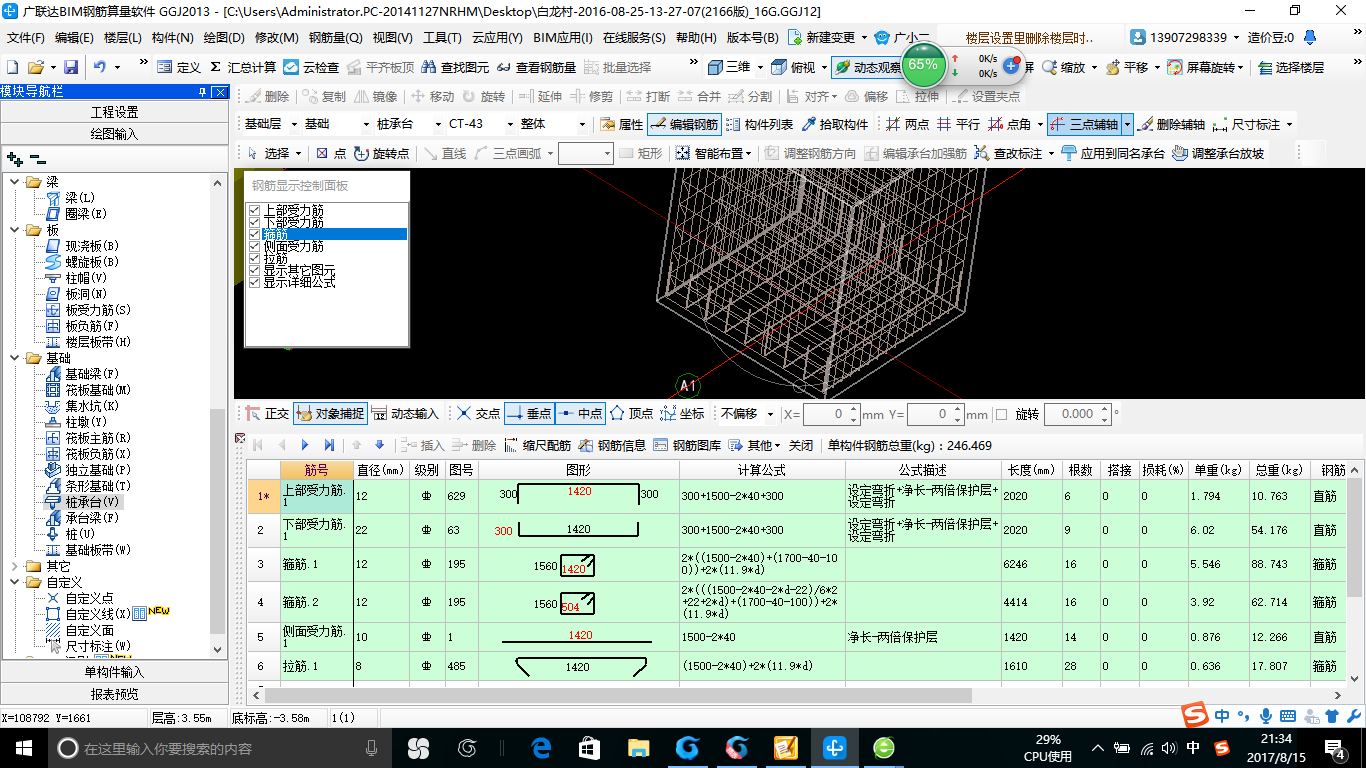Open 钢筋图库 rebar library
Screen dimensions: 1366x768
coord(687,445)
